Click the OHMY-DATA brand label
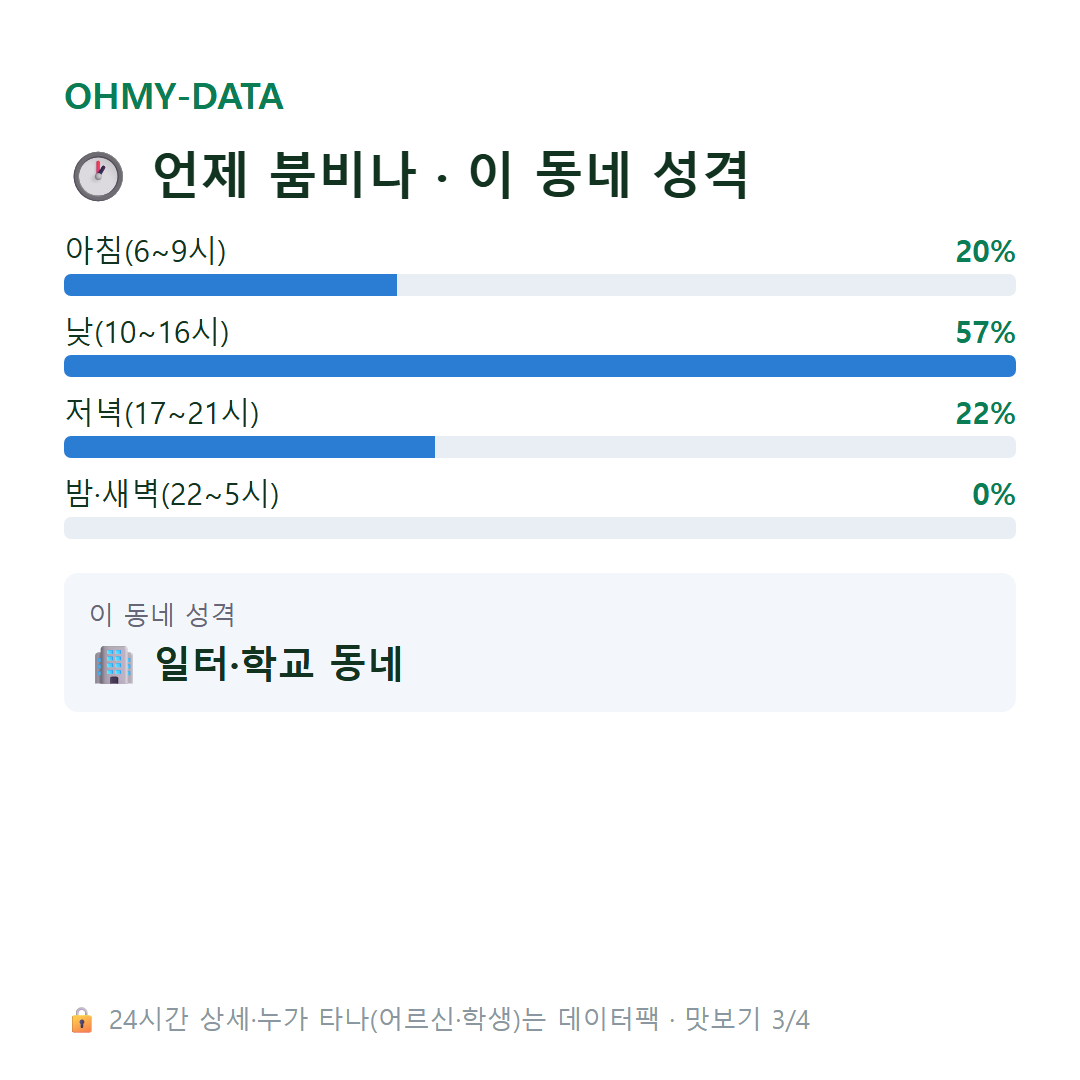Image resolution: width=1080 pixels, height=1080 pixels. tap(174, 96)
